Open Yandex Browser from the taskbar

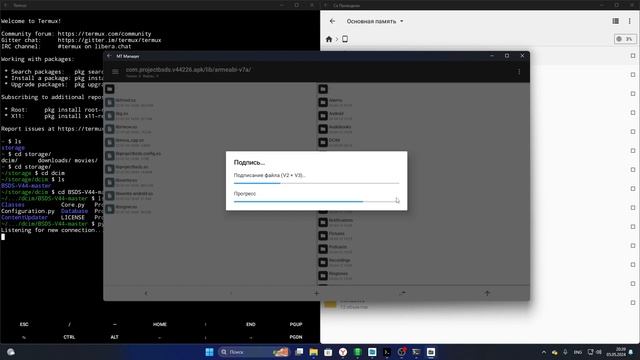[343, 352]
